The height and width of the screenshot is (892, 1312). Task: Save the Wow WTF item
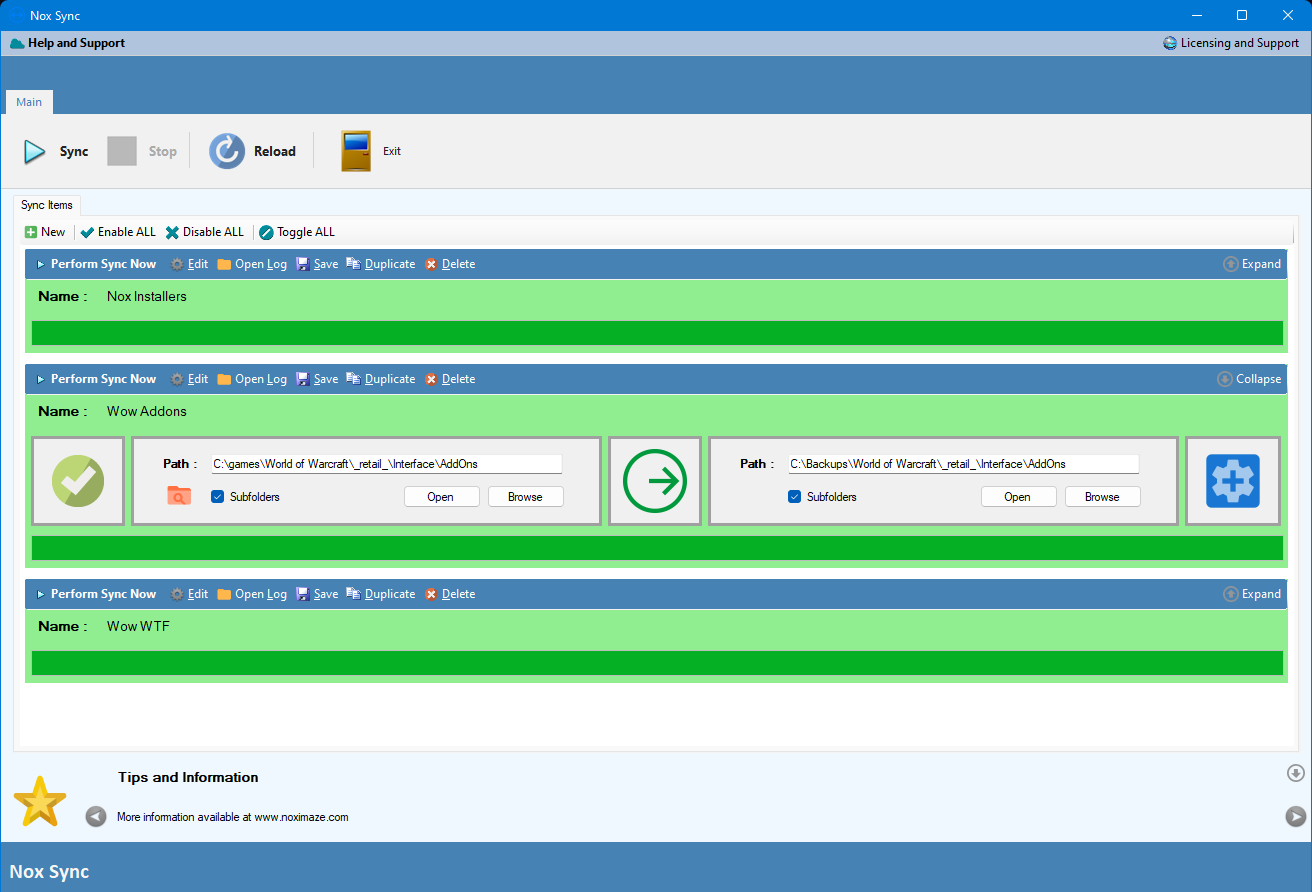pos(317,594)
